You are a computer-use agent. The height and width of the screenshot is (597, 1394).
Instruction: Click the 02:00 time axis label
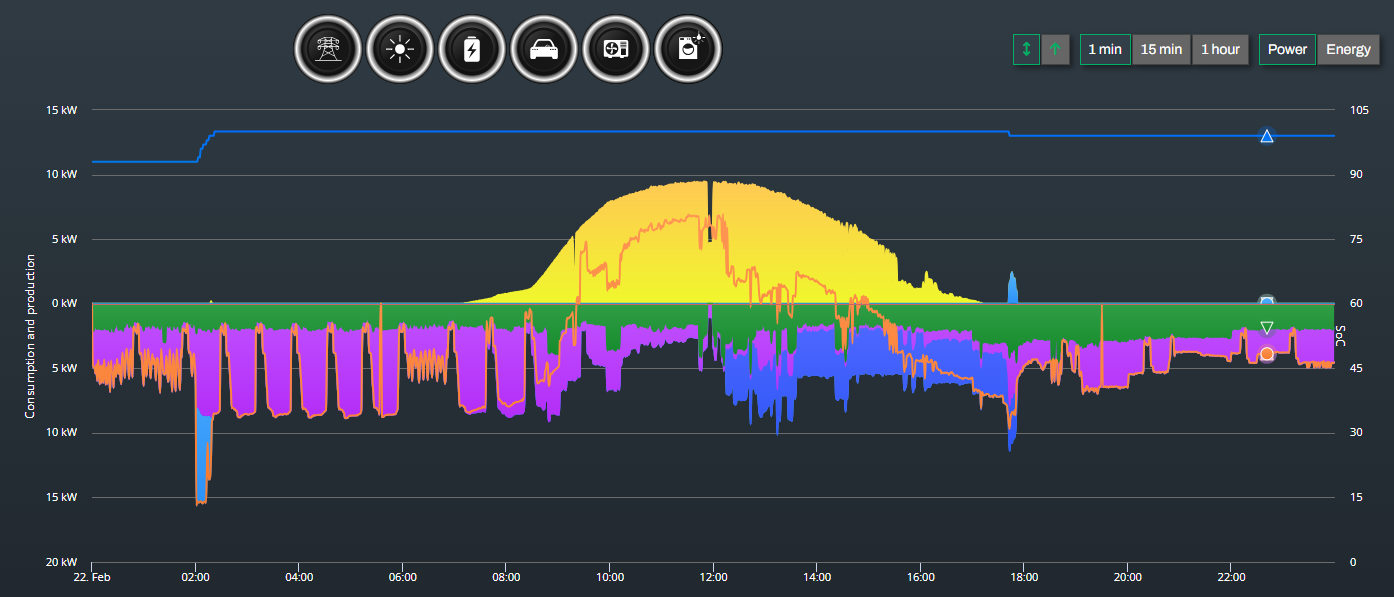(195, 577)
